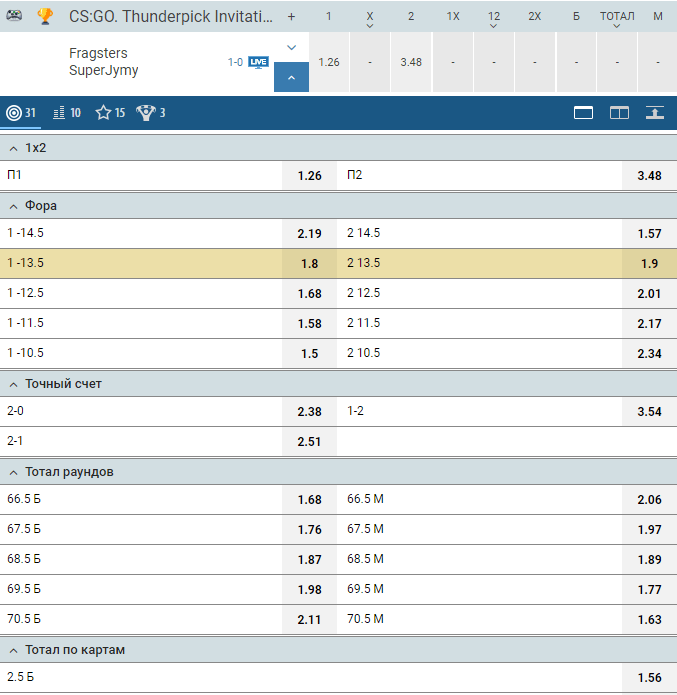Bet under 68.5 rounds at 1.89

click(649, 559)
